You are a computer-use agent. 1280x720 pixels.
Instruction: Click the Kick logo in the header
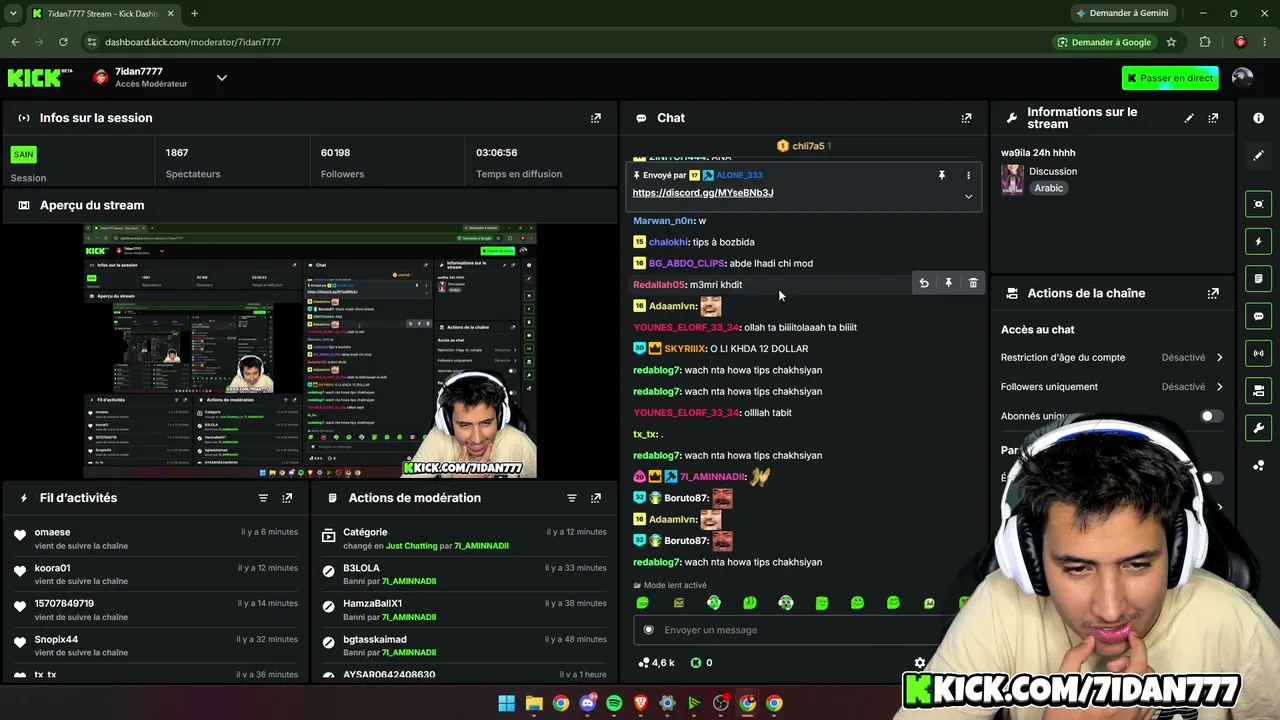click(40, 77)
